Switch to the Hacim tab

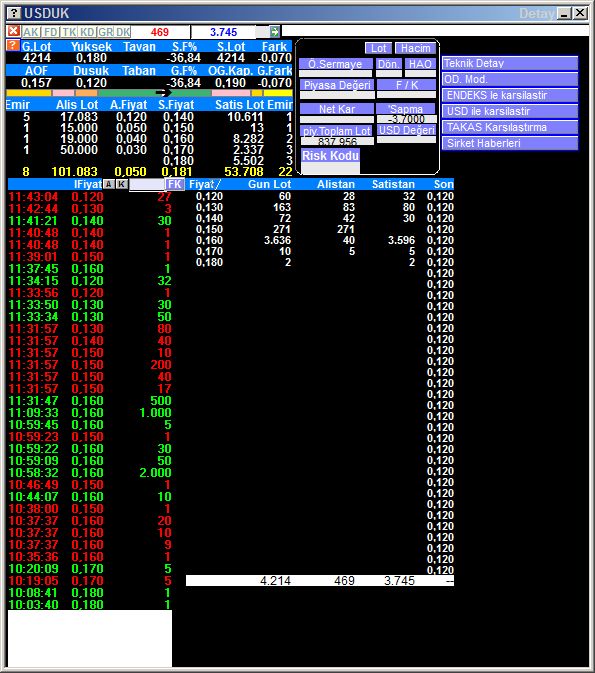[416, 48]
